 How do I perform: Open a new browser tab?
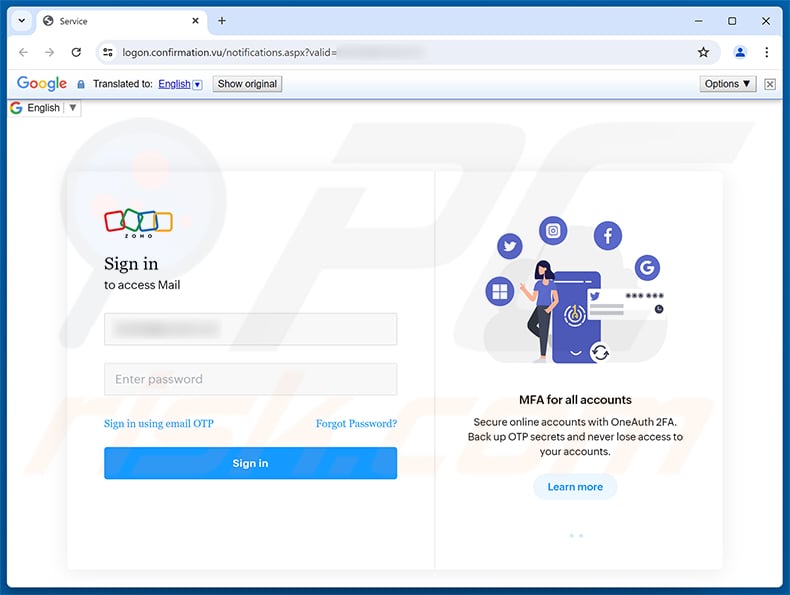point(222,21)
